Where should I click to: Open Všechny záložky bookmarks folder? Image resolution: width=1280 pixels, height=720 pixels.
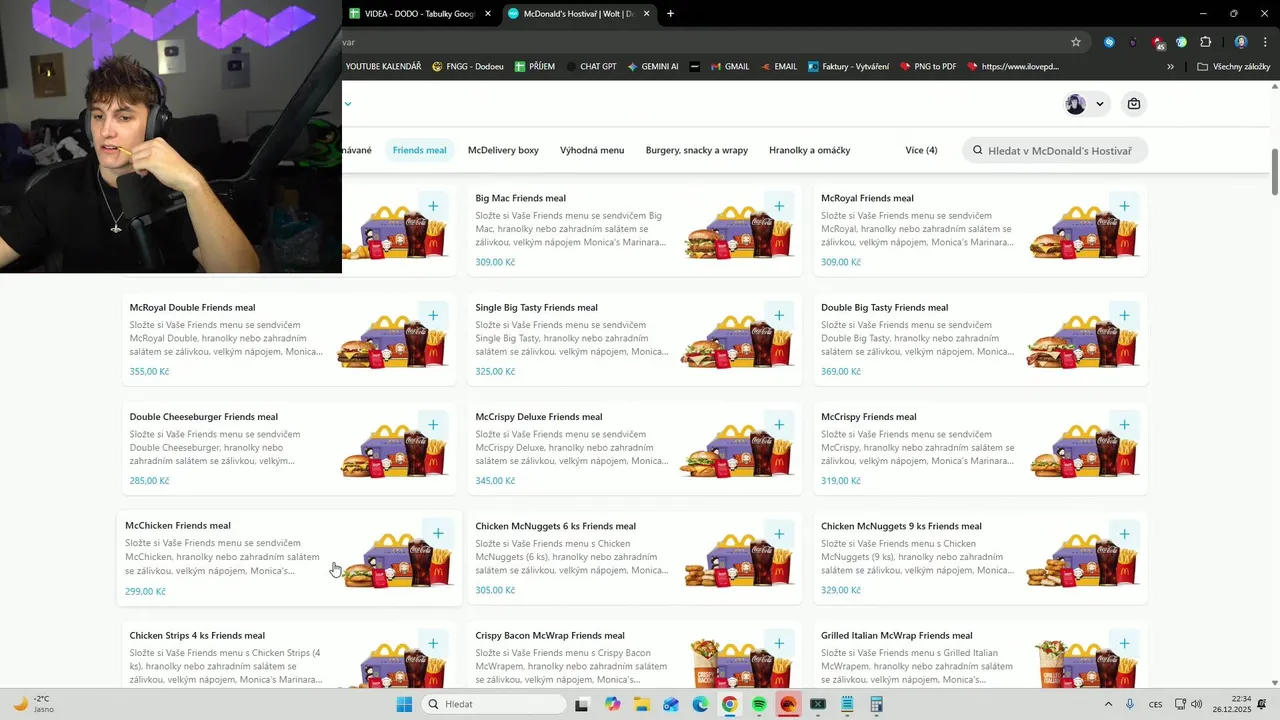pos(1233,67)
